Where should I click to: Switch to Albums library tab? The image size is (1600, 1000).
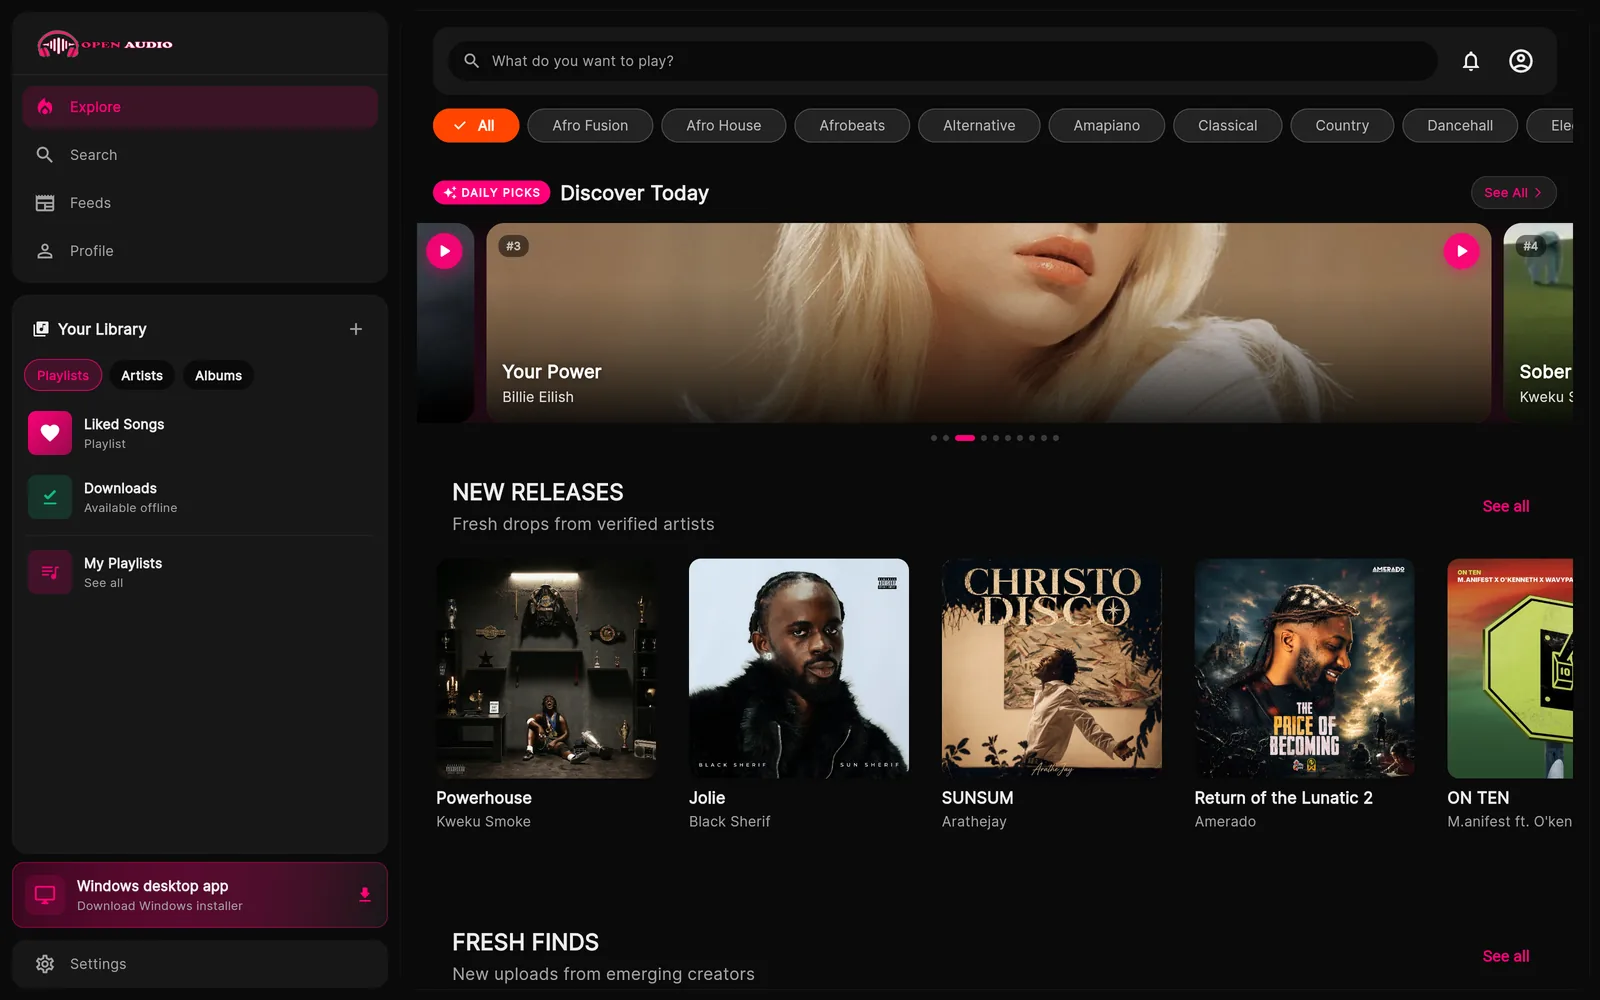(x=218, y=375)
